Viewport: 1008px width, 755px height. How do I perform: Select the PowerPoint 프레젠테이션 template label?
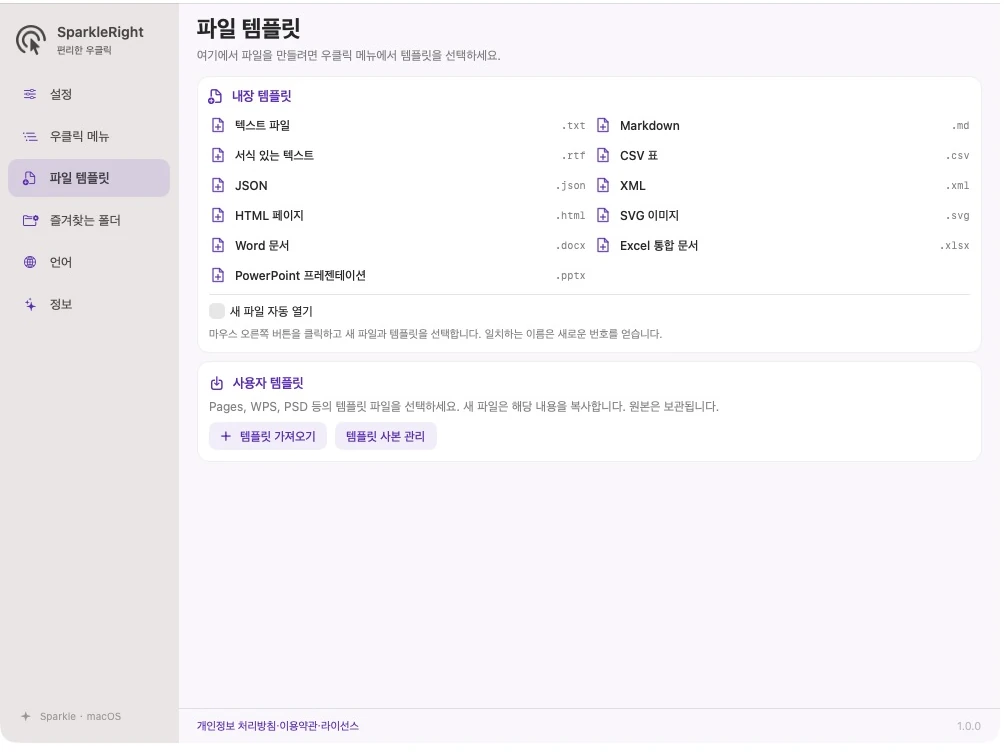[x=300, y=276]
